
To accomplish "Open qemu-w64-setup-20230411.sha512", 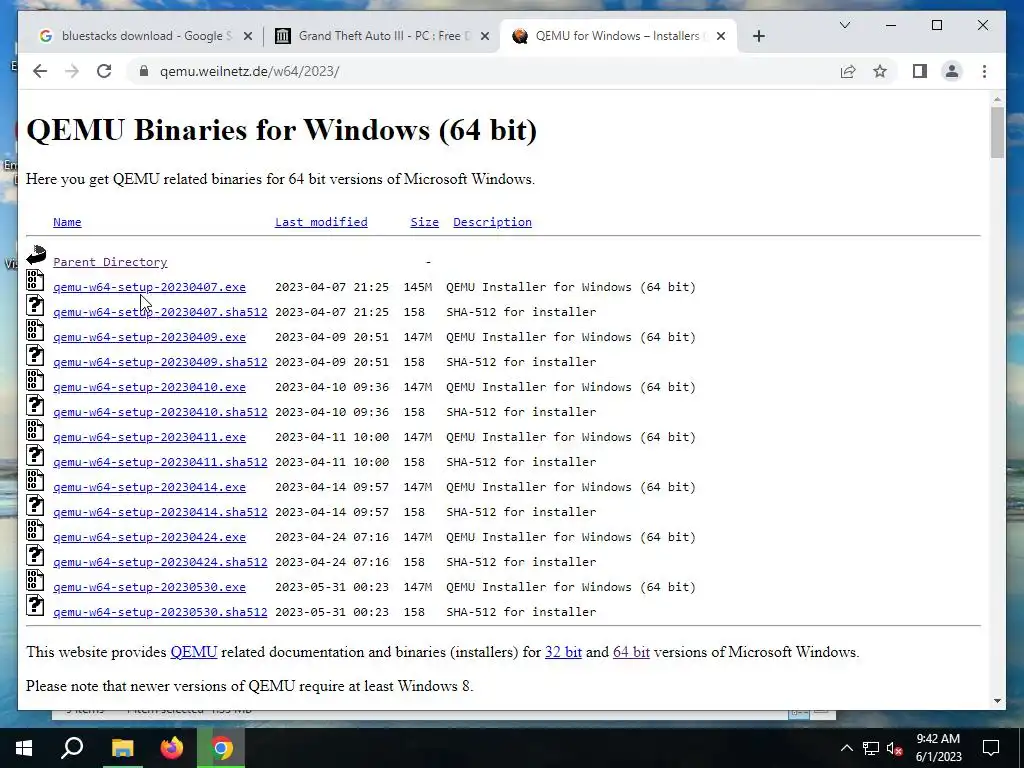I will coord(160,462).
